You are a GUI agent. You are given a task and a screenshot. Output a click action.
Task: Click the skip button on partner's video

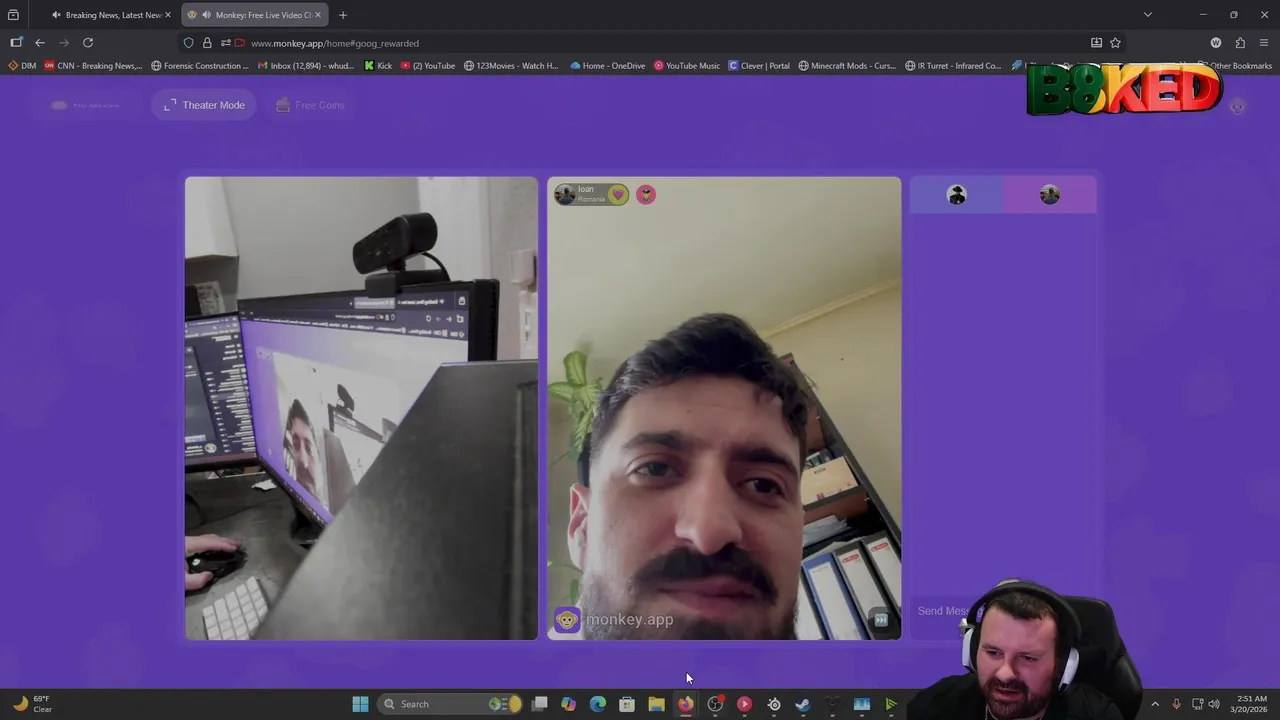[x=880, y=620]
